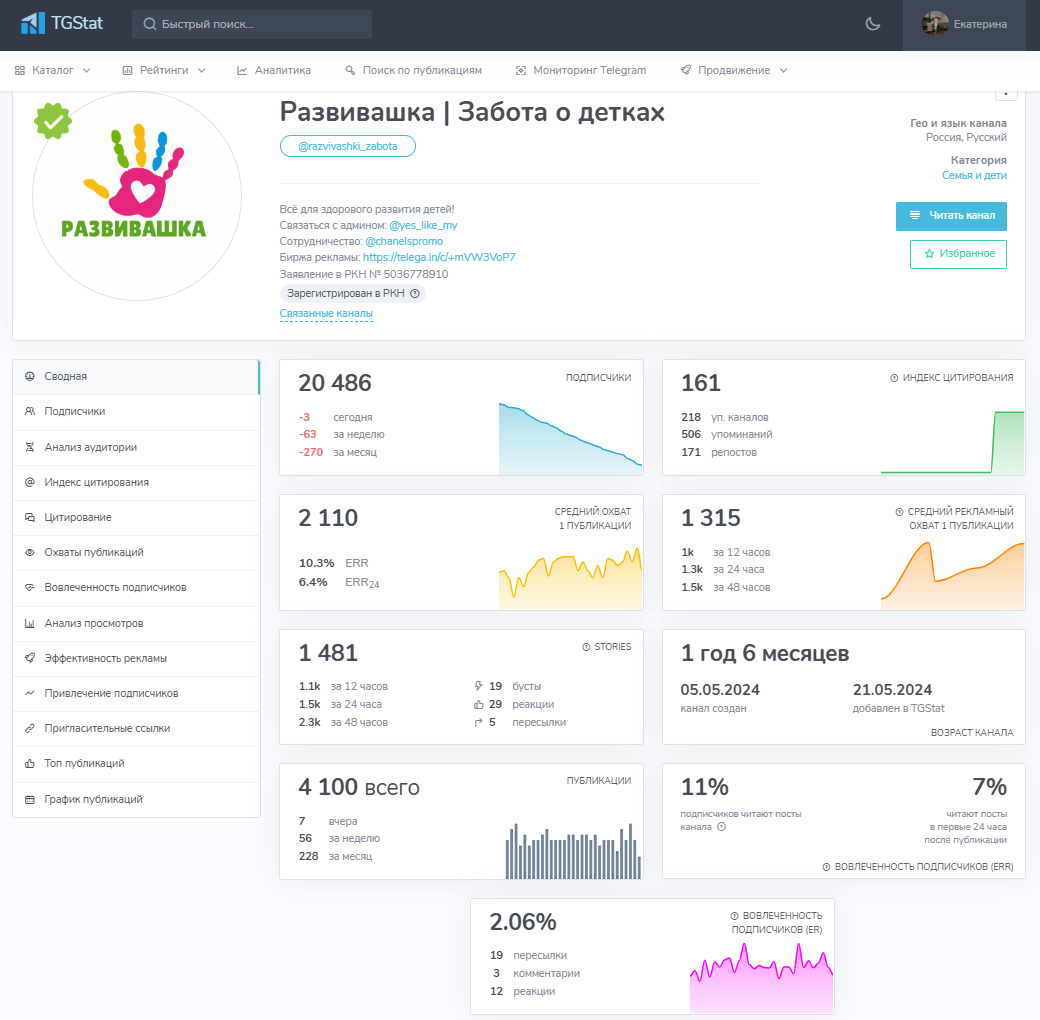The width and height of the screenshot is (1040, 1020).
Task: Open Екатерина's profile avatar
Action: [935, 24]
